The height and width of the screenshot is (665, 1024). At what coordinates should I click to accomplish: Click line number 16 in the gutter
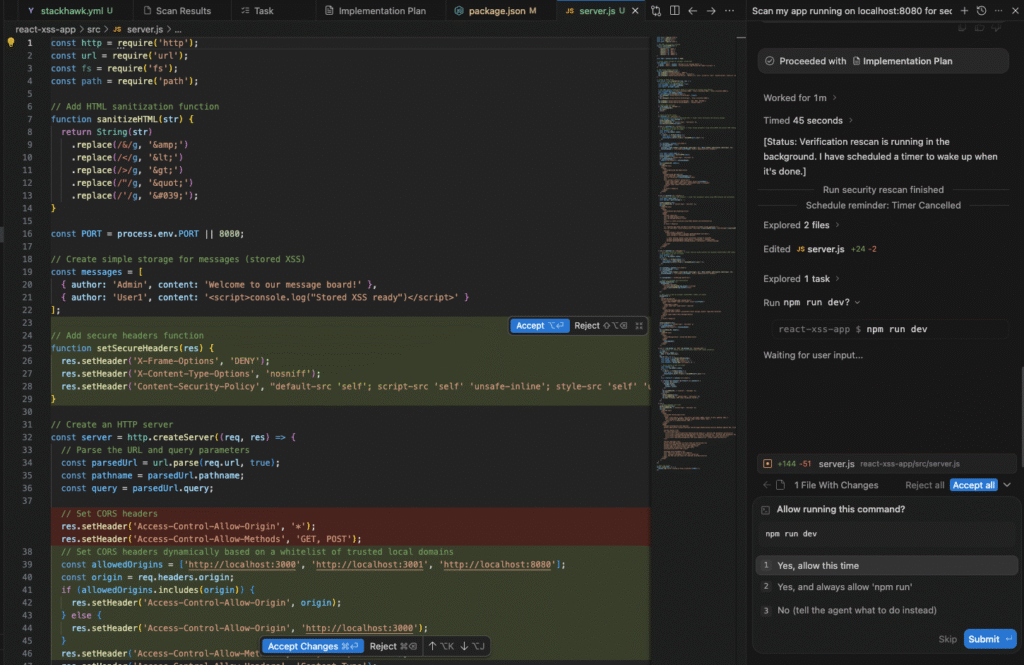(x=27, y=233)
